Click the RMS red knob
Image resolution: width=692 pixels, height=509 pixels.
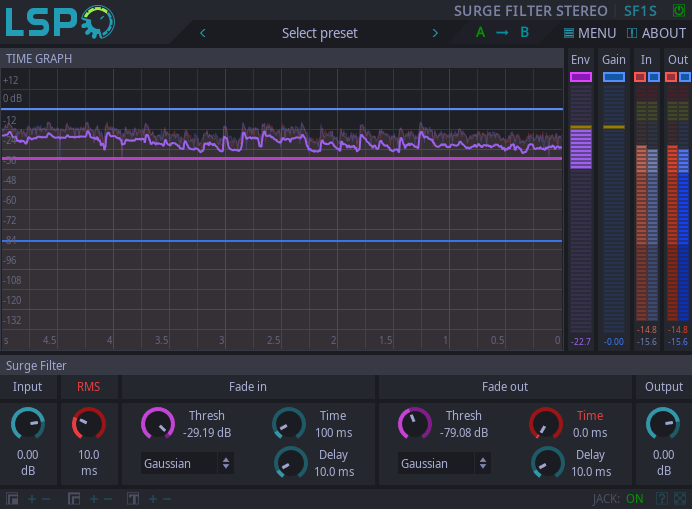(89, 423)
